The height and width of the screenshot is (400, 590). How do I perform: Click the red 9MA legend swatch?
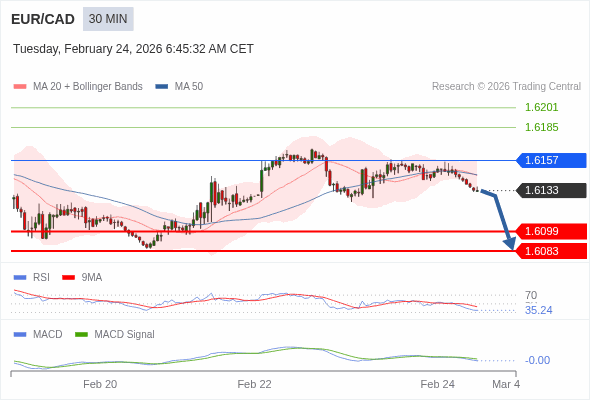[68, 278]
